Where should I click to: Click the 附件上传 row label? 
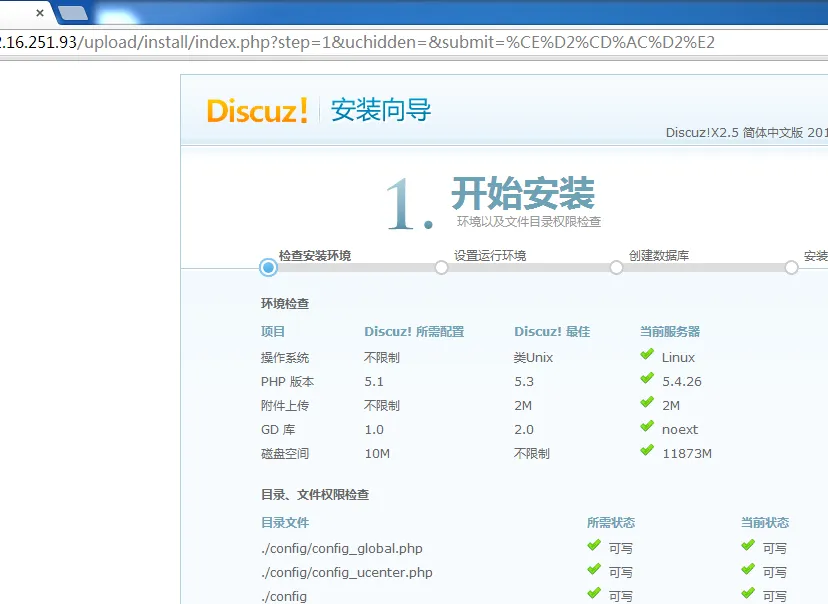[x=285, y=405]
